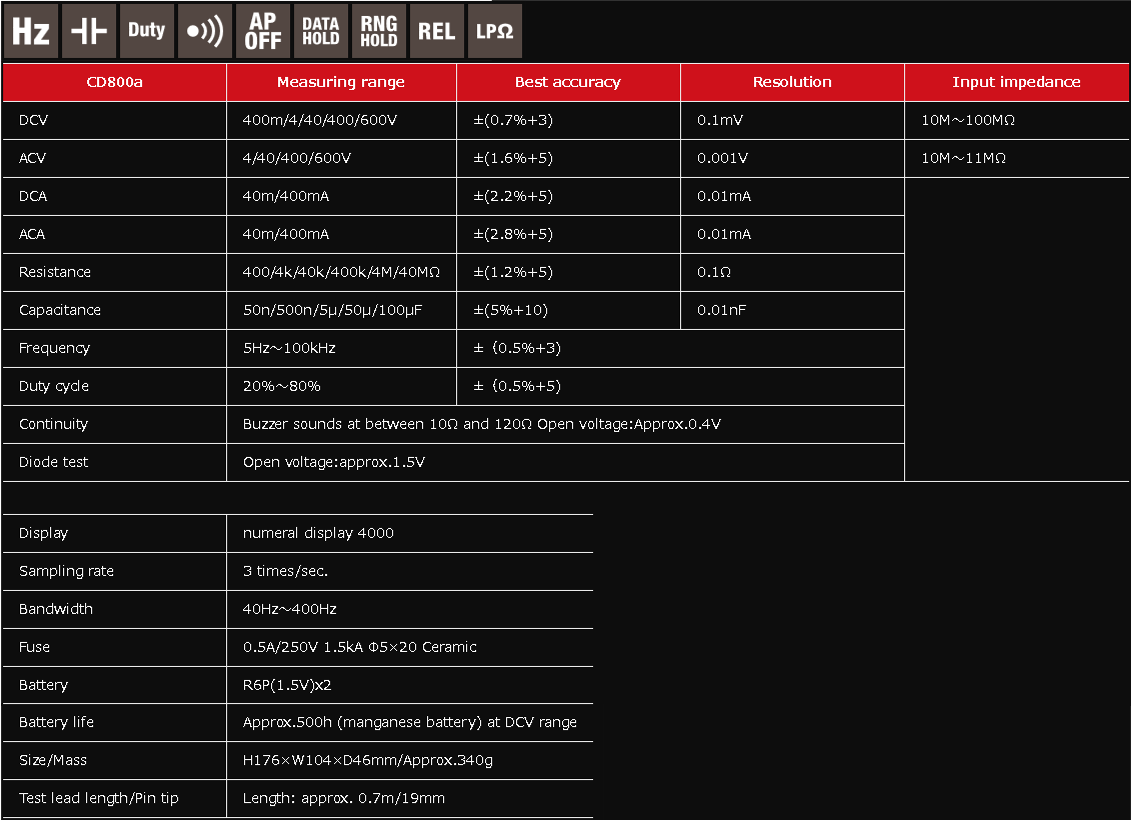Select the Measuring range header cell
Image resolution: width=1131 pixels, height=820 pixels.
click(341, 82)
